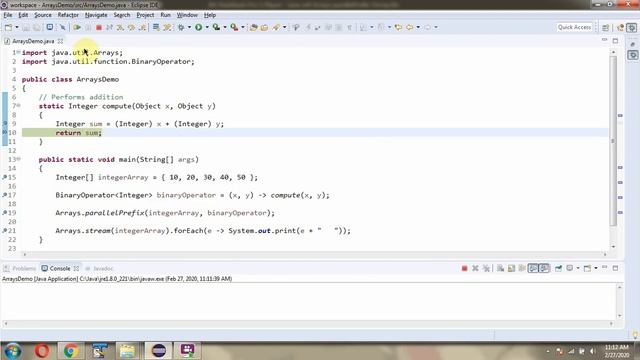Screen dimensions: 640x360
Task: Click the Step Over debug icon
Action: (x=131, y=27)
